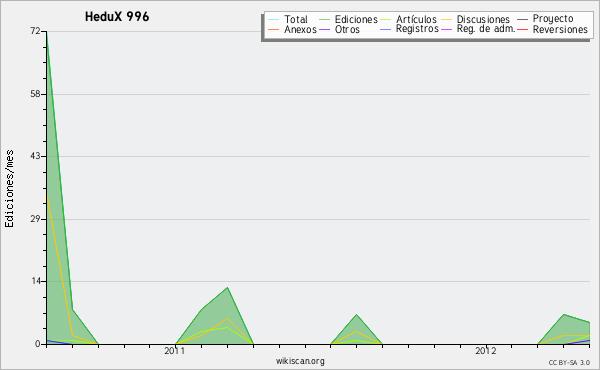Viewport: 600px width, 370px height.
Task: Click the y-axis value 29
Action: coord(35,219)
